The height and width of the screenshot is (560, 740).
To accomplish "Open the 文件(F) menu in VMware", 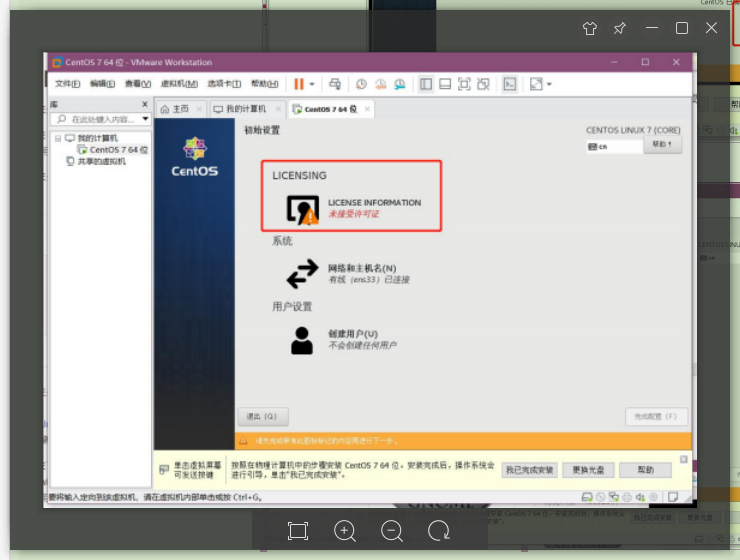I will tap(67, 84).
